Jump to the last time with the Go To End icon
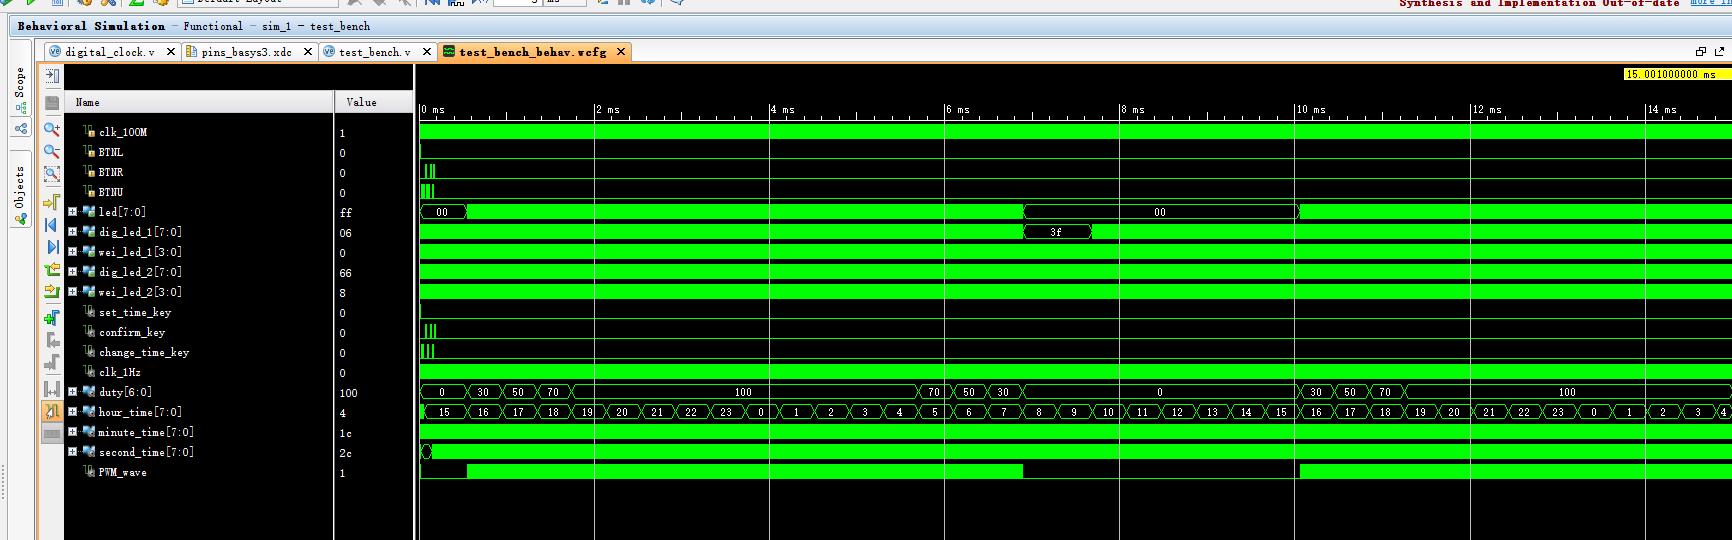 52,247
